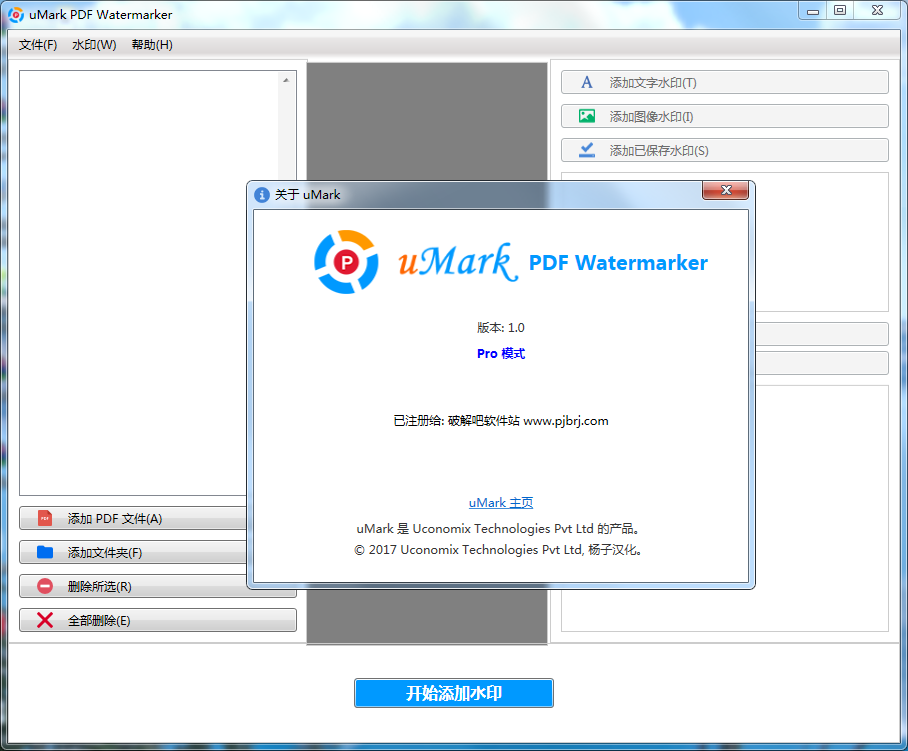Click the red PDF file icon
The image size is (908, 751).
45,518
